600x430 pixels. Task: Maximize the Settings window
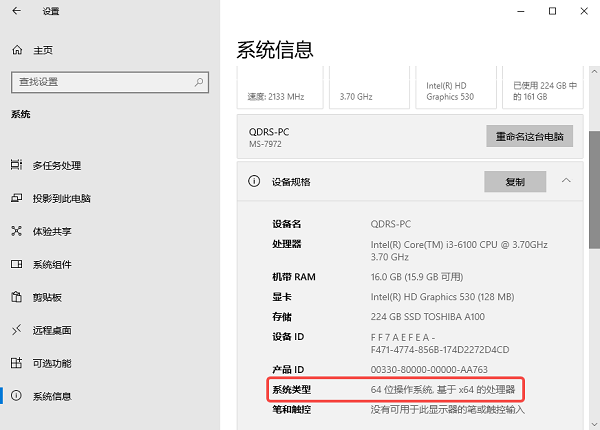(x=553, y=11)
